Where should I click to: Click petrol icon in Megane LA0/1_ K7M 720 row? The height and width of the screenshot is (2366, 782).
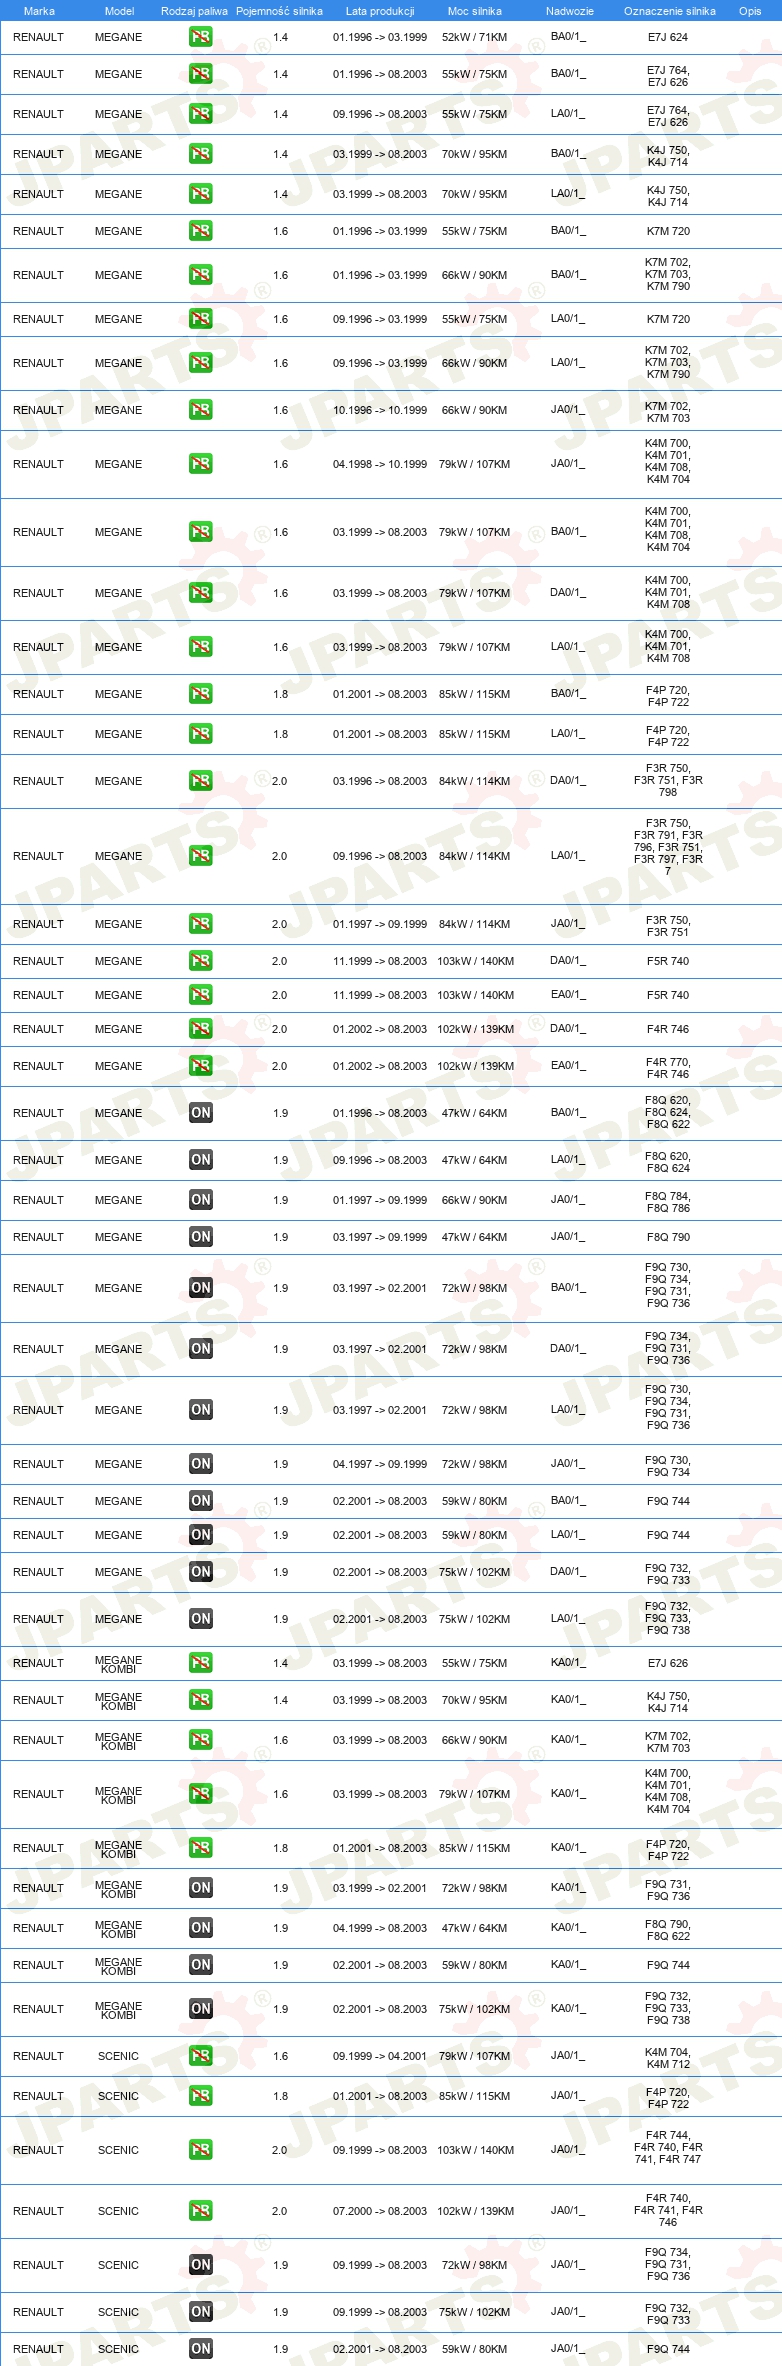200,319
